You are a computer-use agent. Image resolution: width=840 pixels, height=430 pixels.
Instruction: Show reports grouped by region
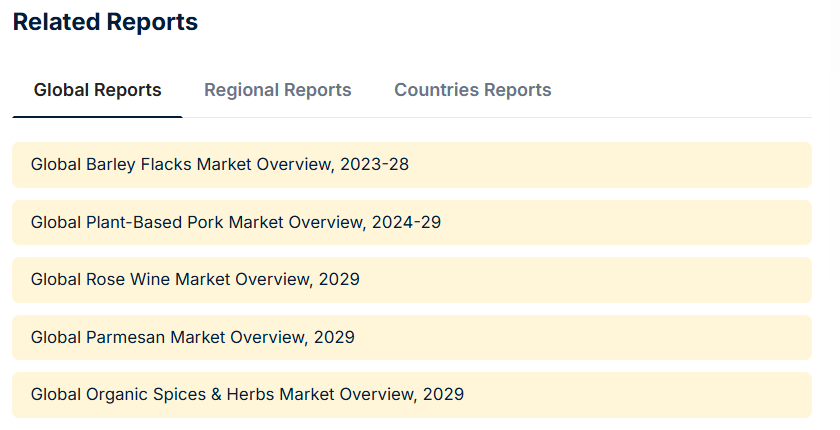tap(277, 90)
